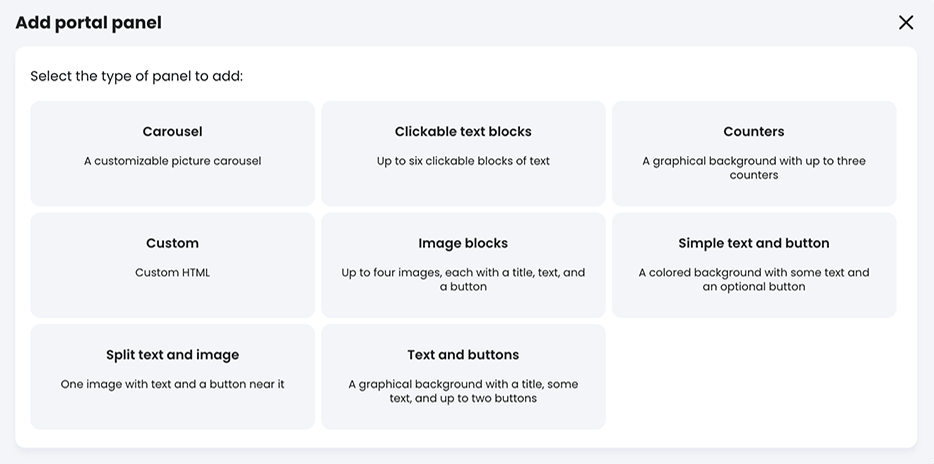The image size is (934, 464).
Task: Click the 'Add portal panel' dialog title
Action: (88, 22)
